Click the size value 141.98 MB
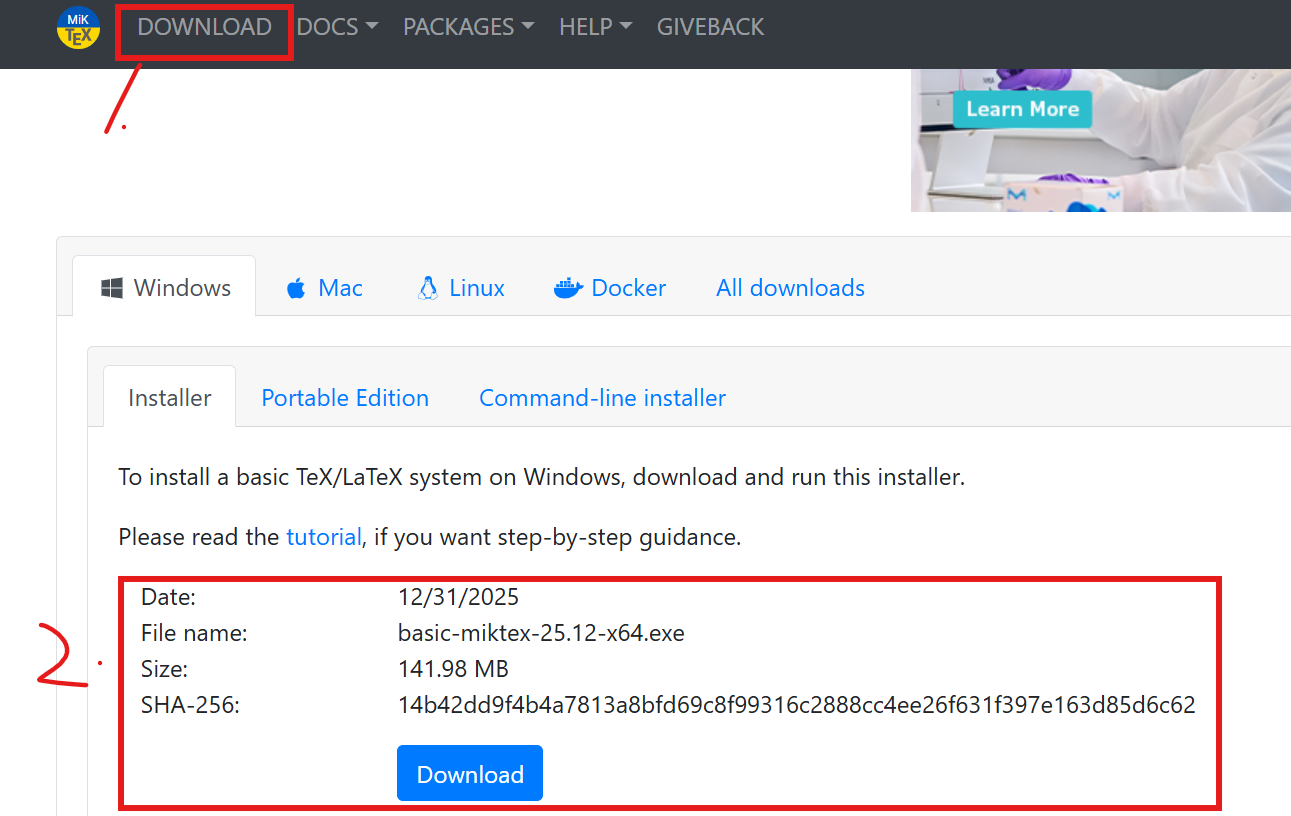The image size is (1291, 816). (454, 669)
